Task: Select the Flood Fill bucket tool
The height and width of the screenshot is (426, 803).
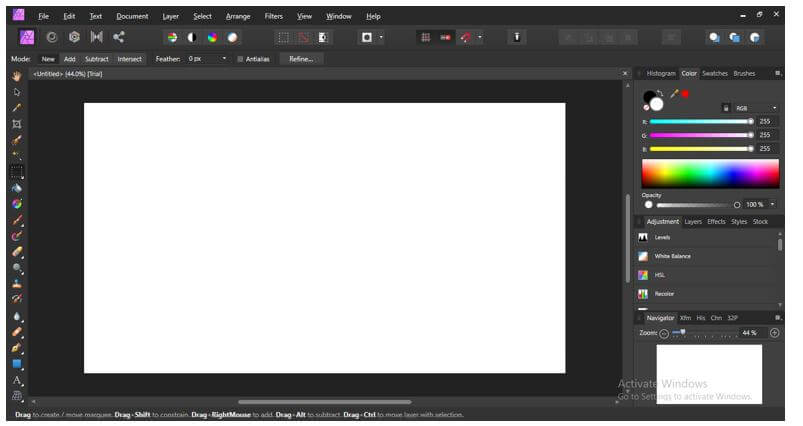Action: tap(17, 188)
